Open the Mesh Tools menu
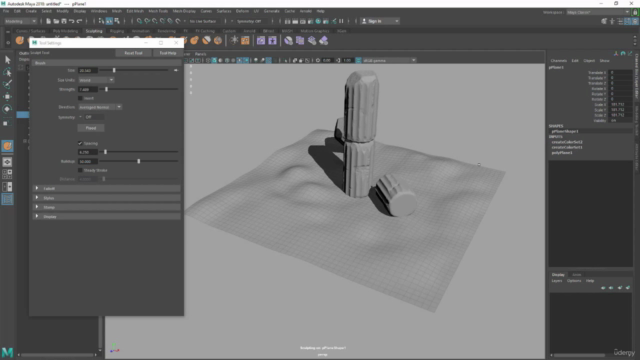The height and width of the screenshot is (360, 640). [x=158, y=11]
